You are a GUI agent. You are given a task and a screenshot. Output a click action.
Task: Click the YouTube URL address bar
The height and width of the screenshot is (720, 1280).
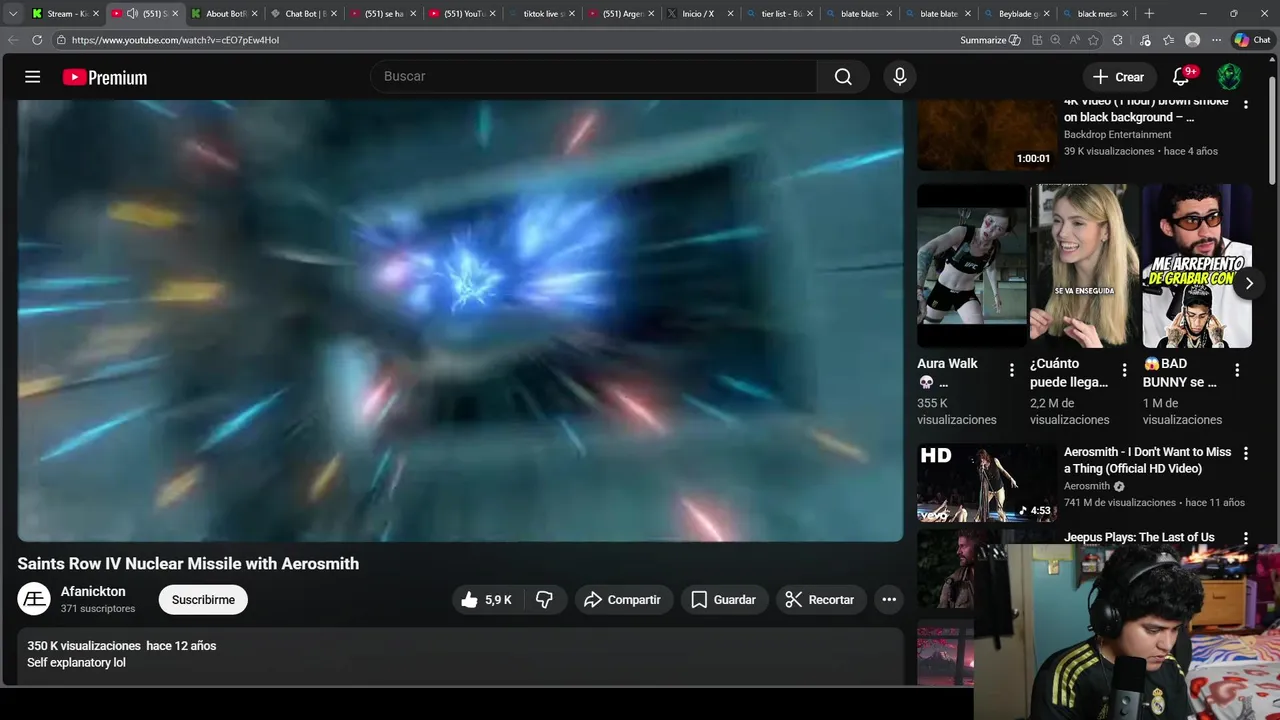point(500,40)
